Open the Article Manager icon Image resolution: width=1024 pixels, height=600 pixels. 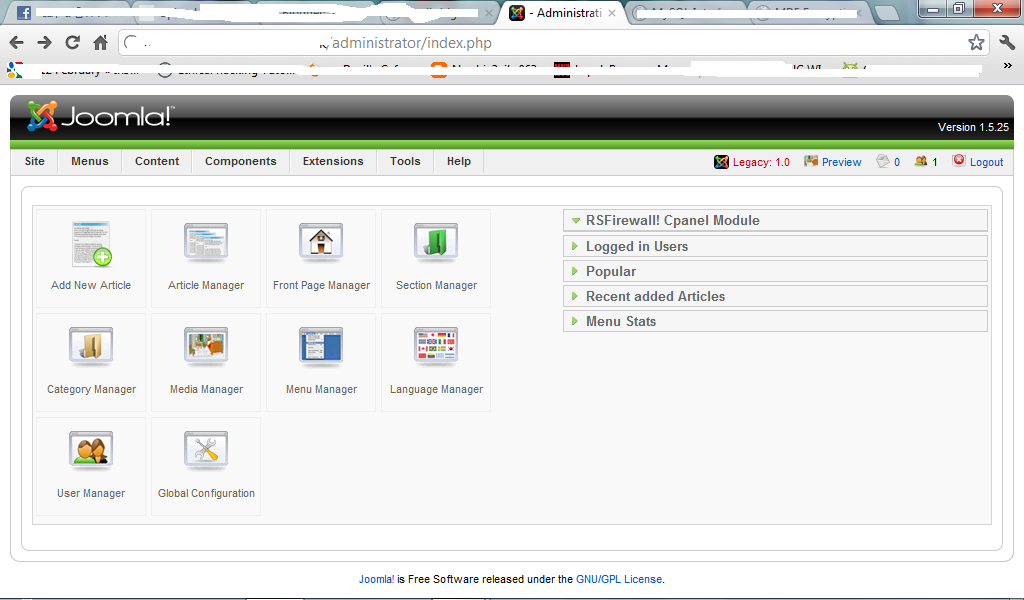(x=206, y=242)
